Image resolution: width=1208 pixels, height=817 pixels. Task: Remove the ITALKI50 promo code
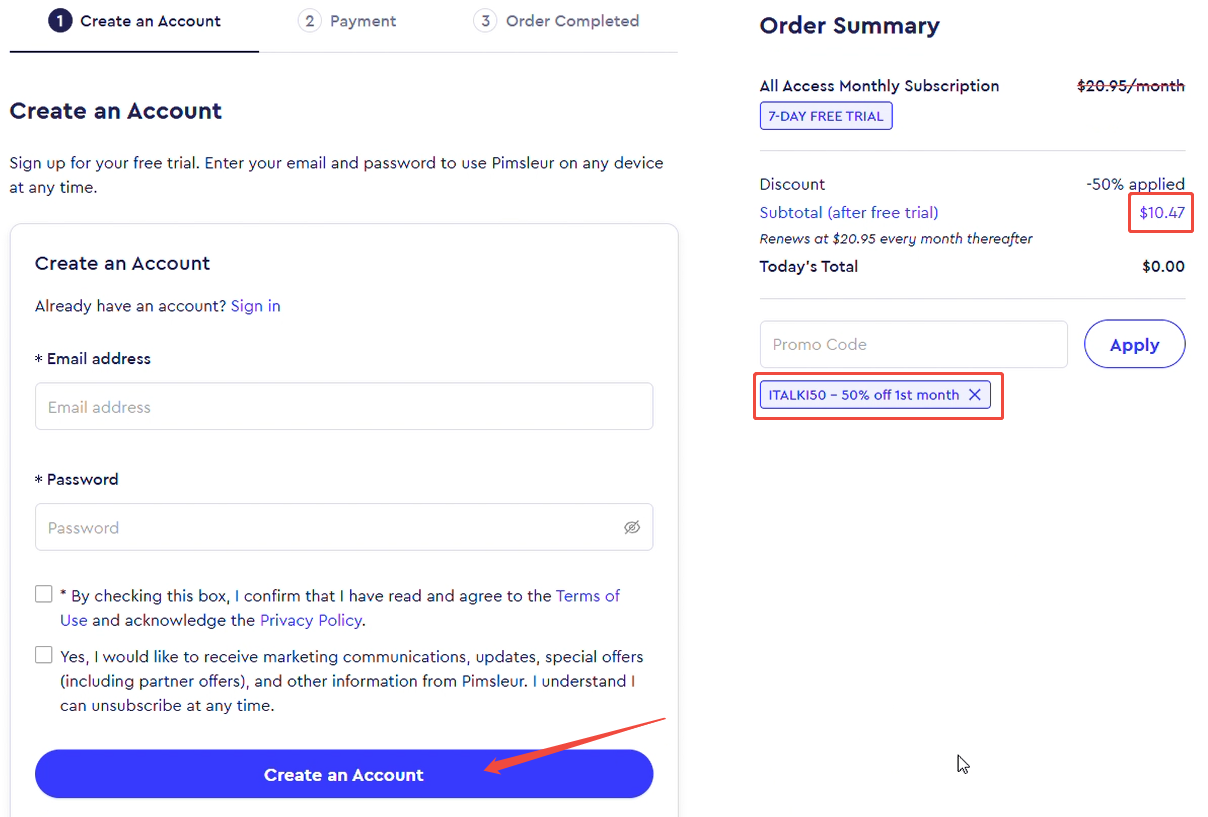(x=975, y=395)
